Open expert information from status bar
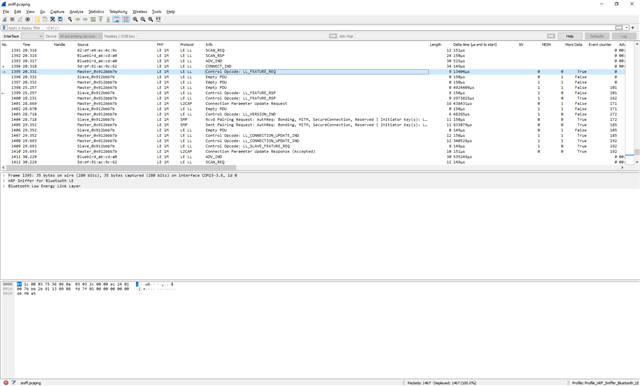Viewport: 640px width, 386px height. [x=6, y=383]
